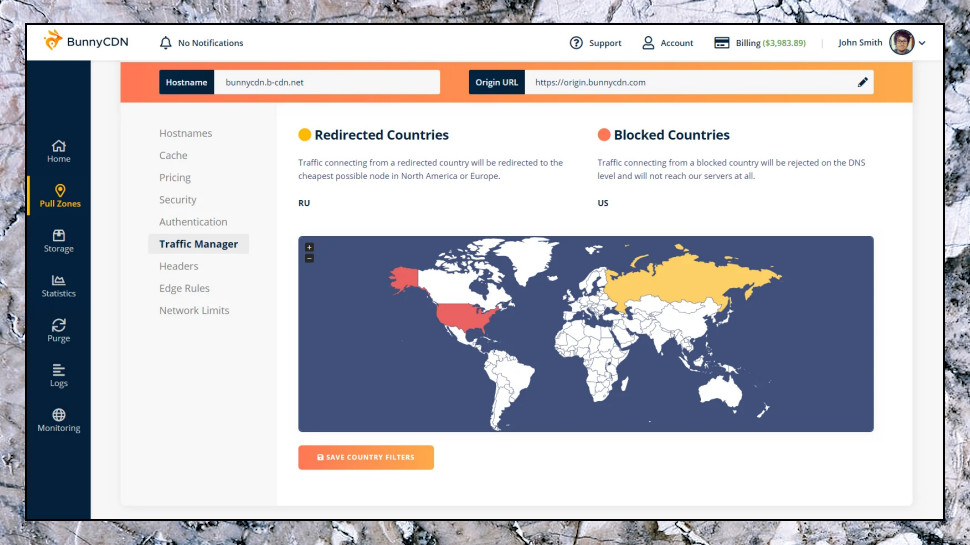Select the Pricing settings tab
Screen dimensions: 970x545
click(x=175, y=178)
